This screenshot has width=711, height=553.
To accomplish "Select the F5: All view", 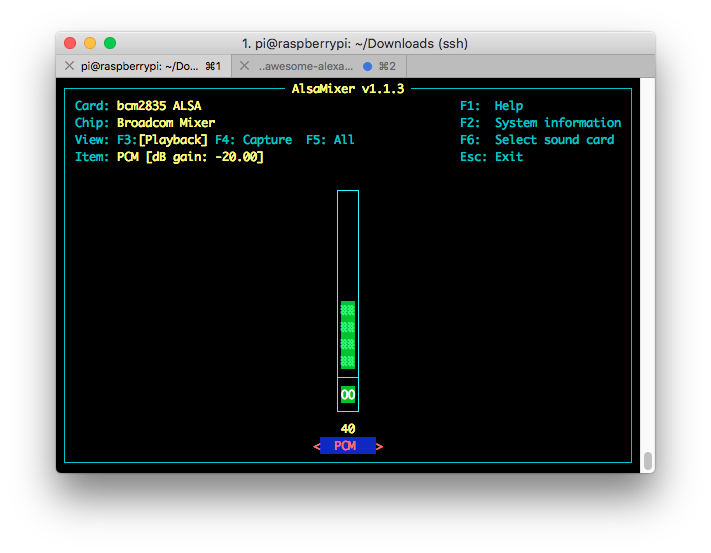I will [330, 140].
